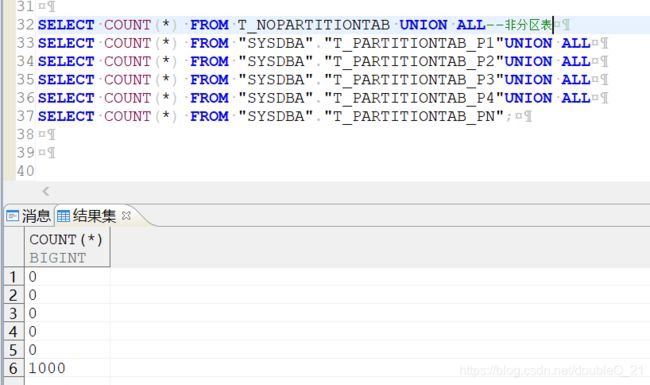Select result row header 5

point(13,349)
